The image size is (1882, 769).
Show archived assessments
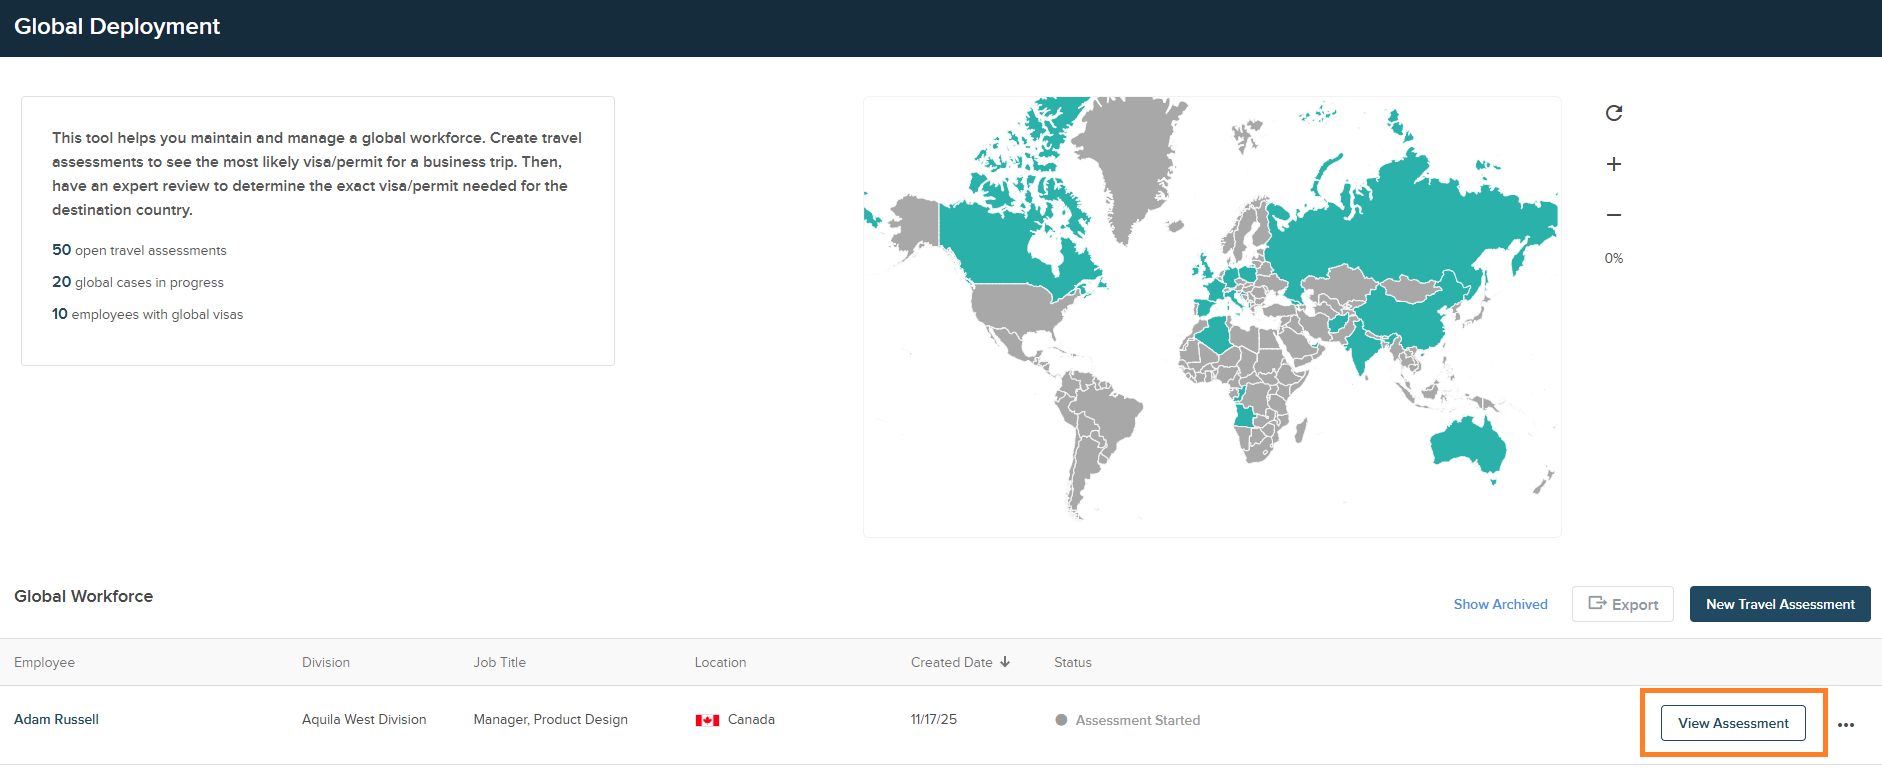coord(1500,604)
